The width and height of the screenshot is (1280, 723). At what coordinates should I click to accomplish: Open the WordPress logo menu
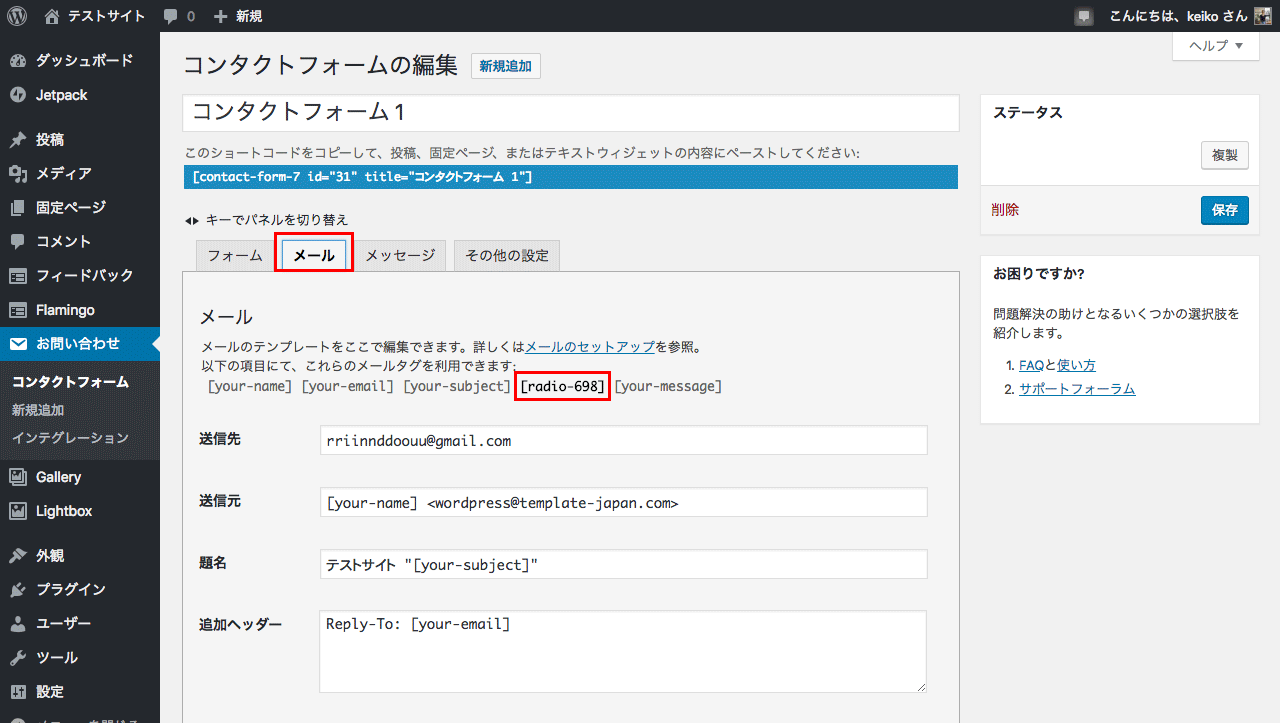tap(17, 16)
